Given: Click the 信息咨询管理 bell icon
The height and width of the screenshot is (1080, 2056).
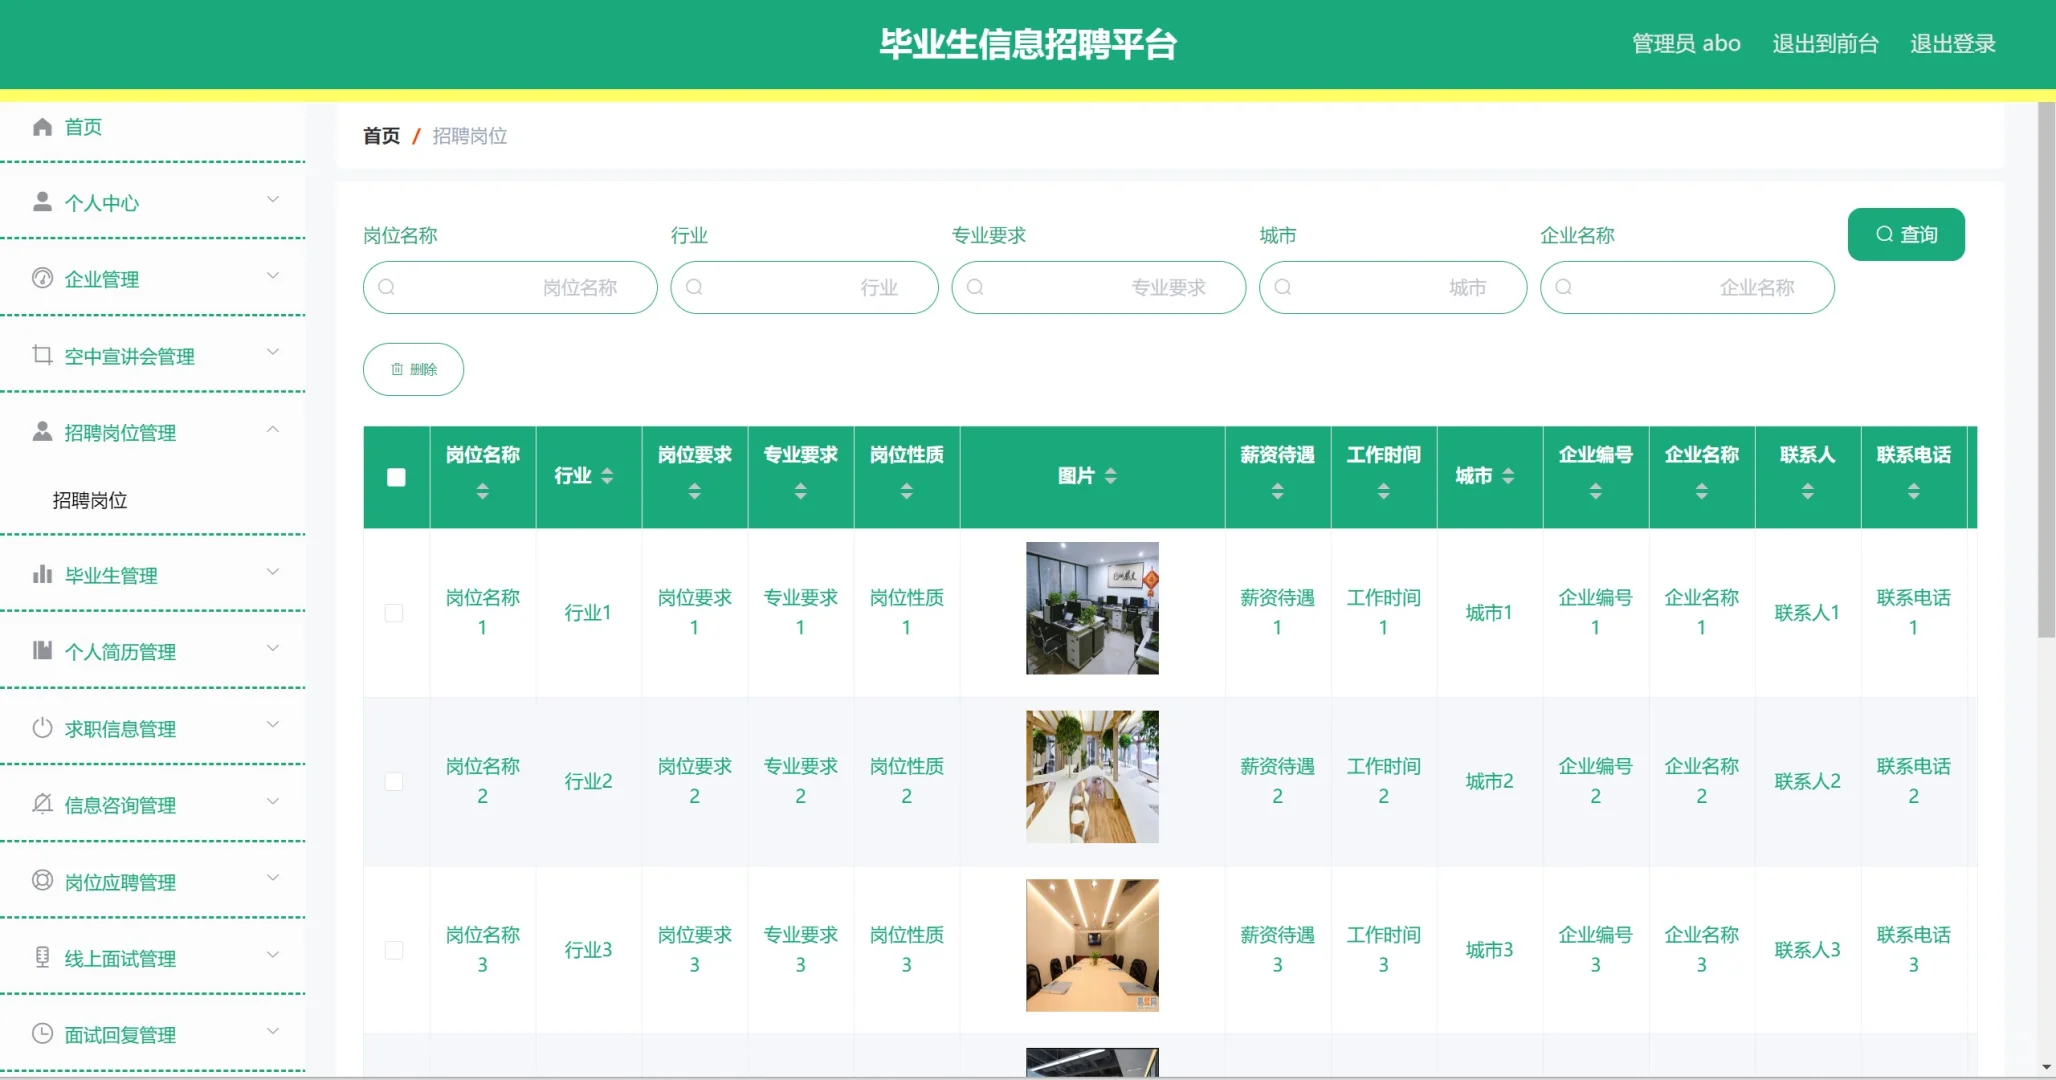Looking at the screenshot, I should click(x=42, y=804).
